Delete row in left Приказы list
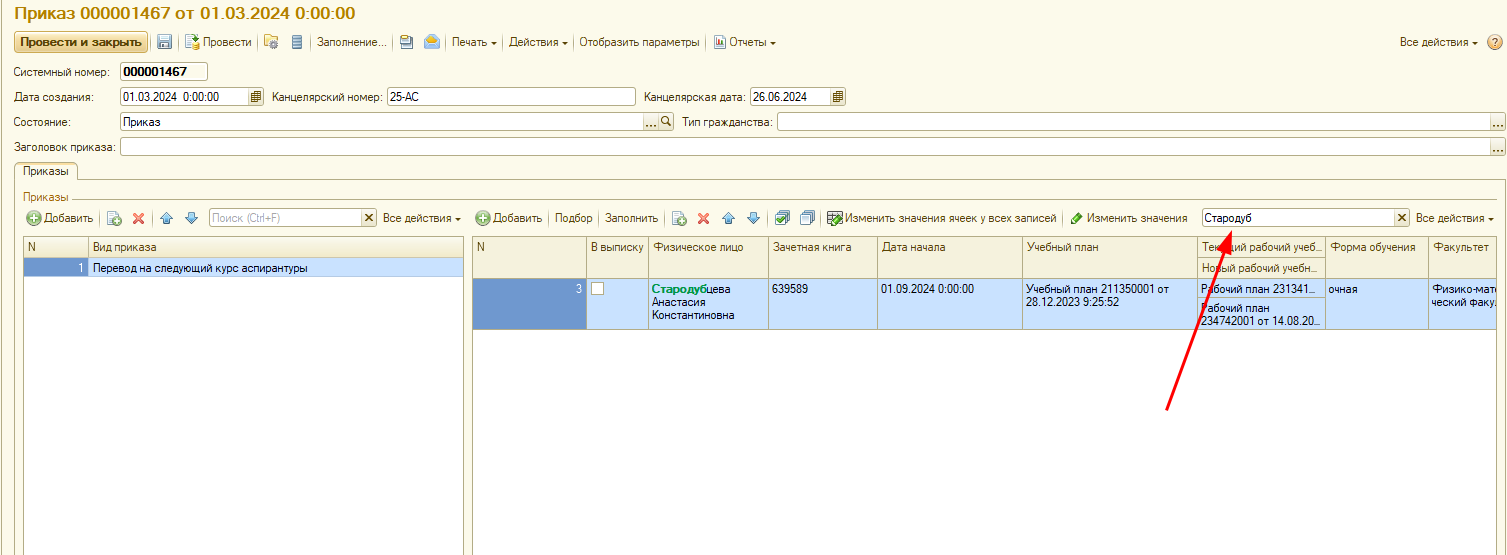This screenshot has height=555, width=1507. click(x=139, y=218)
